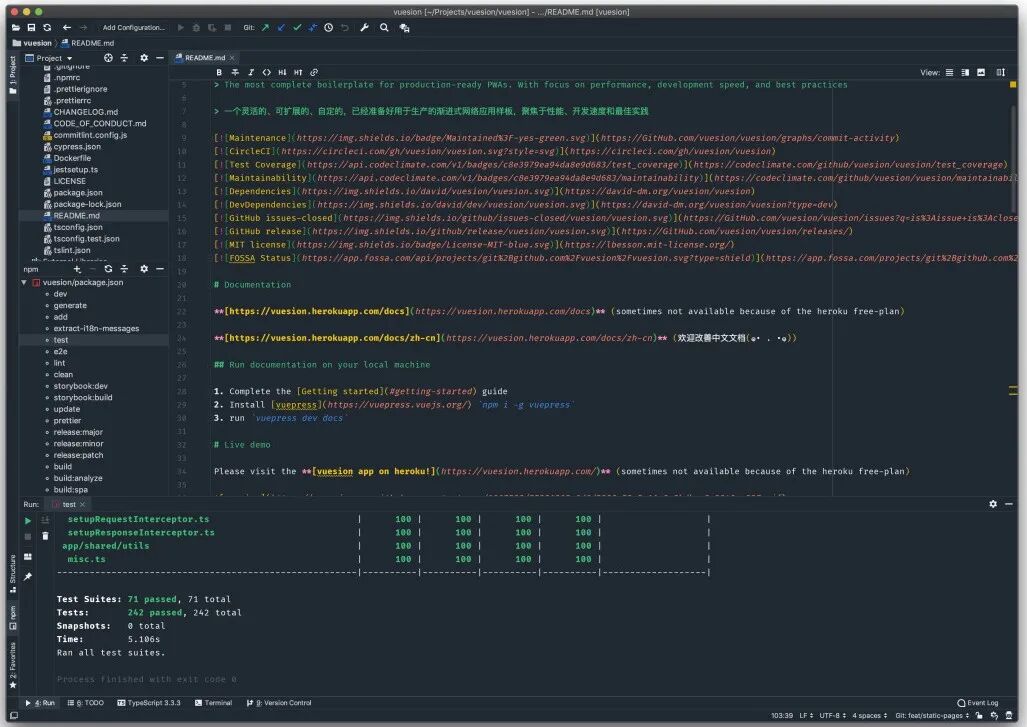Rerun test with green play icon
Screen dimensions: 1027x727
28,521
